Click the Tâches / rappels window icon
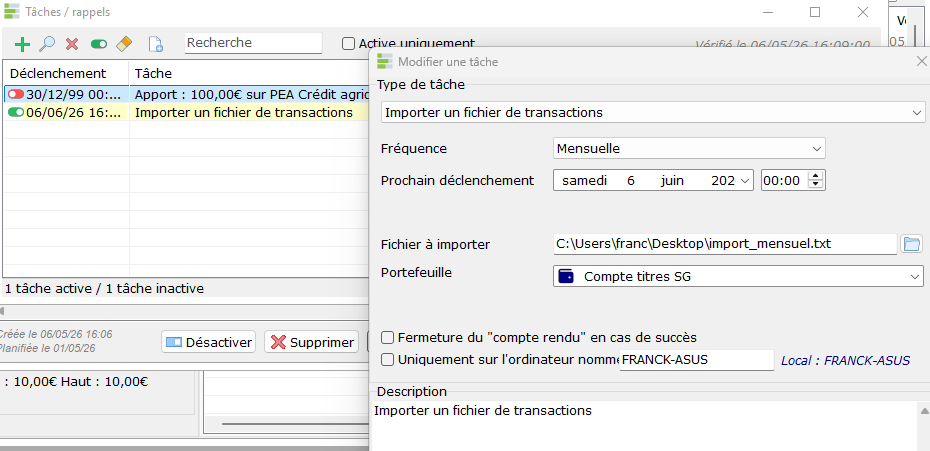Viewport: 930px width, 451px height. pyautogui.click(x=12, y=11)
